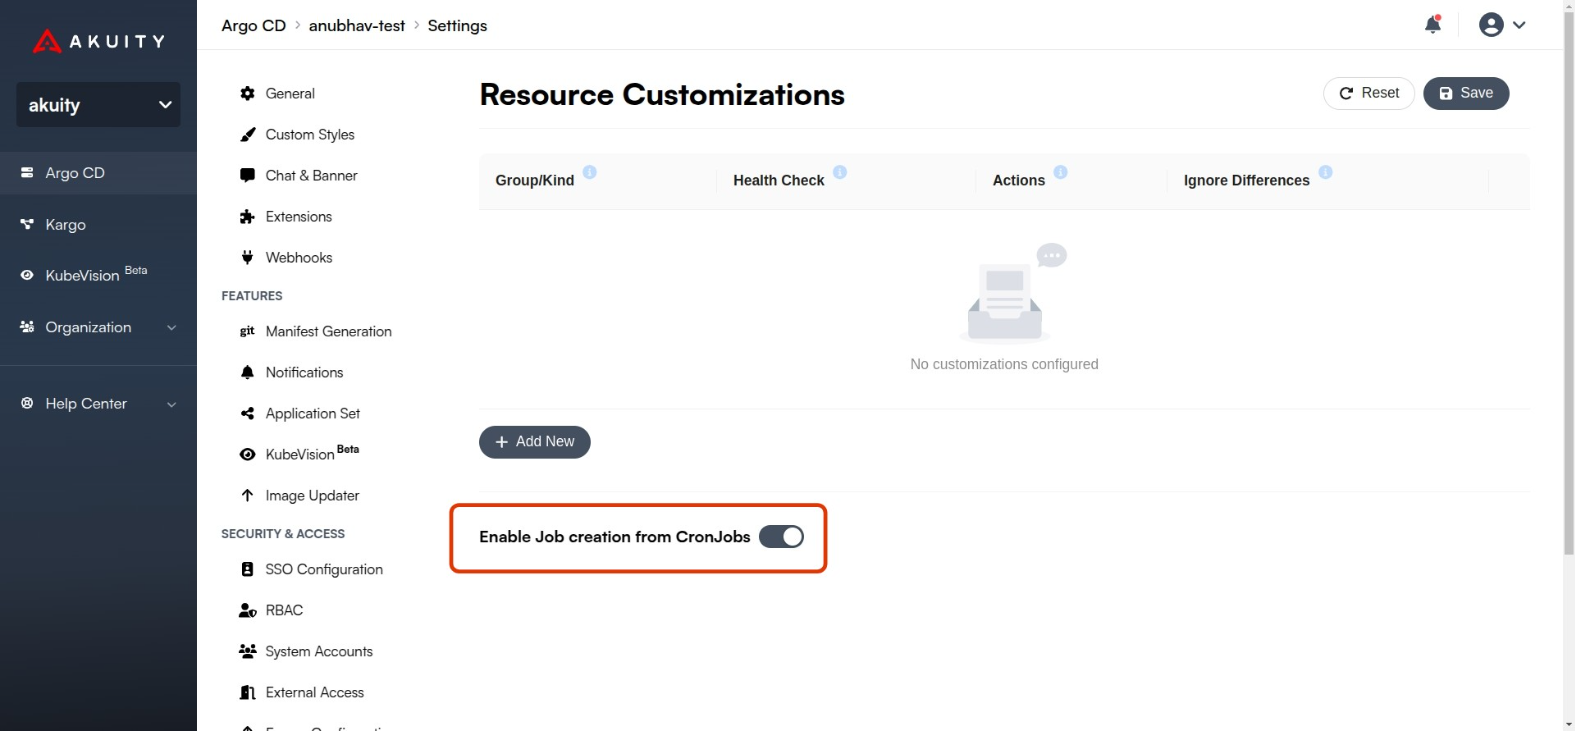The height and width of the screenshot is (731, 1576).
Task: Click the Kargo icon in sidebar
Action: [x=27, y=225]
